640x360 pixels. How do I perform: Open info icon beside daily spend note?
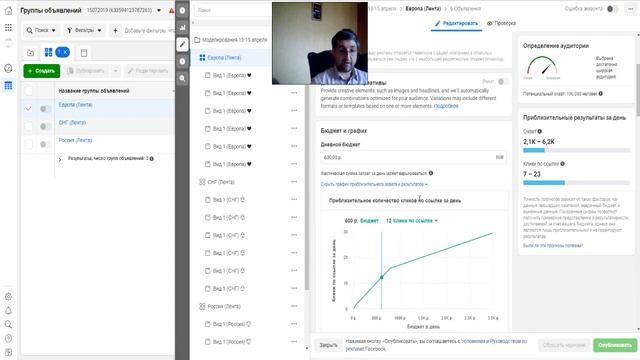431,173
